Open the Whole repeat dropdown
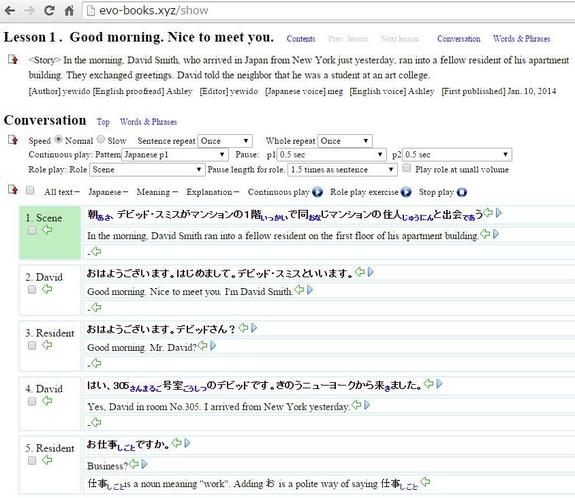 [x=345, y=141]
